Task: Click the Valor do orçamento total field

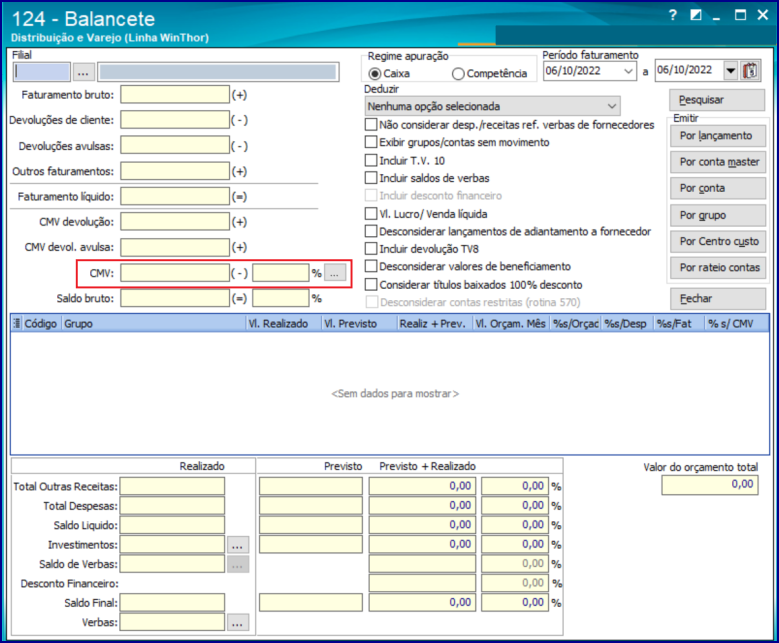Action: (x=710, y=485)
